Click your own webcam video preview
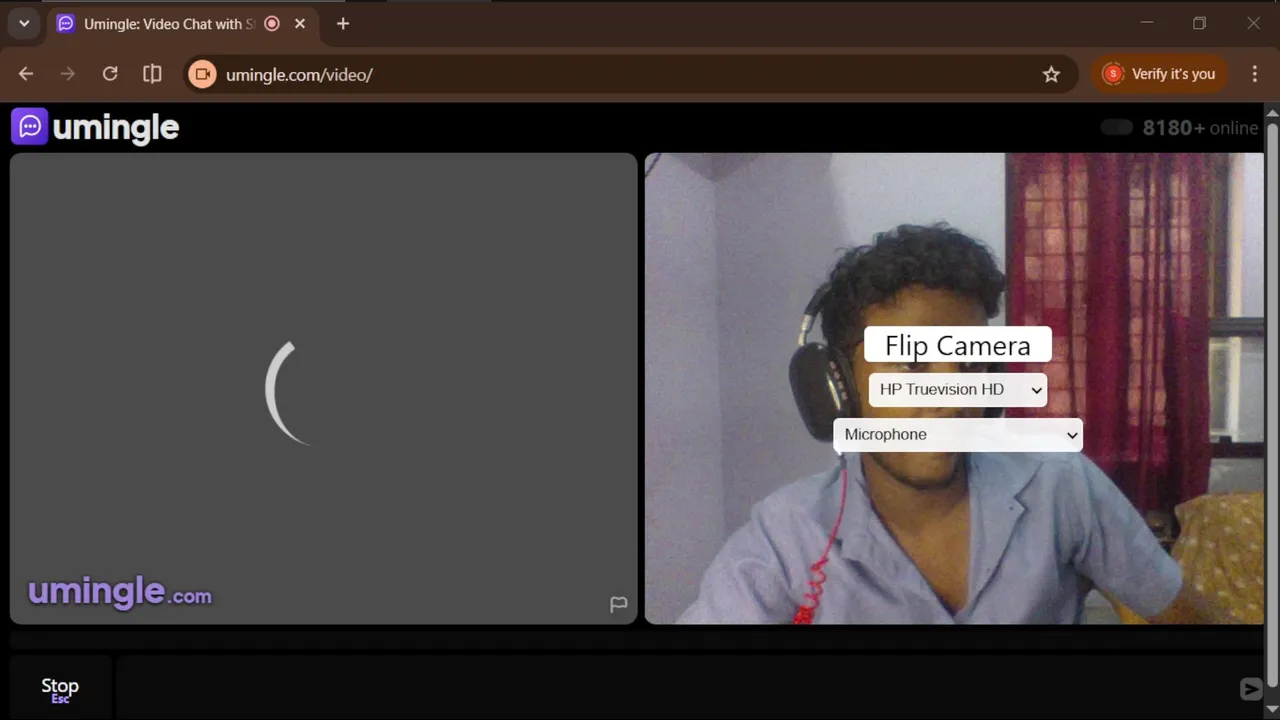Viewport: 1280px width, 720px height. pos(954,388)
